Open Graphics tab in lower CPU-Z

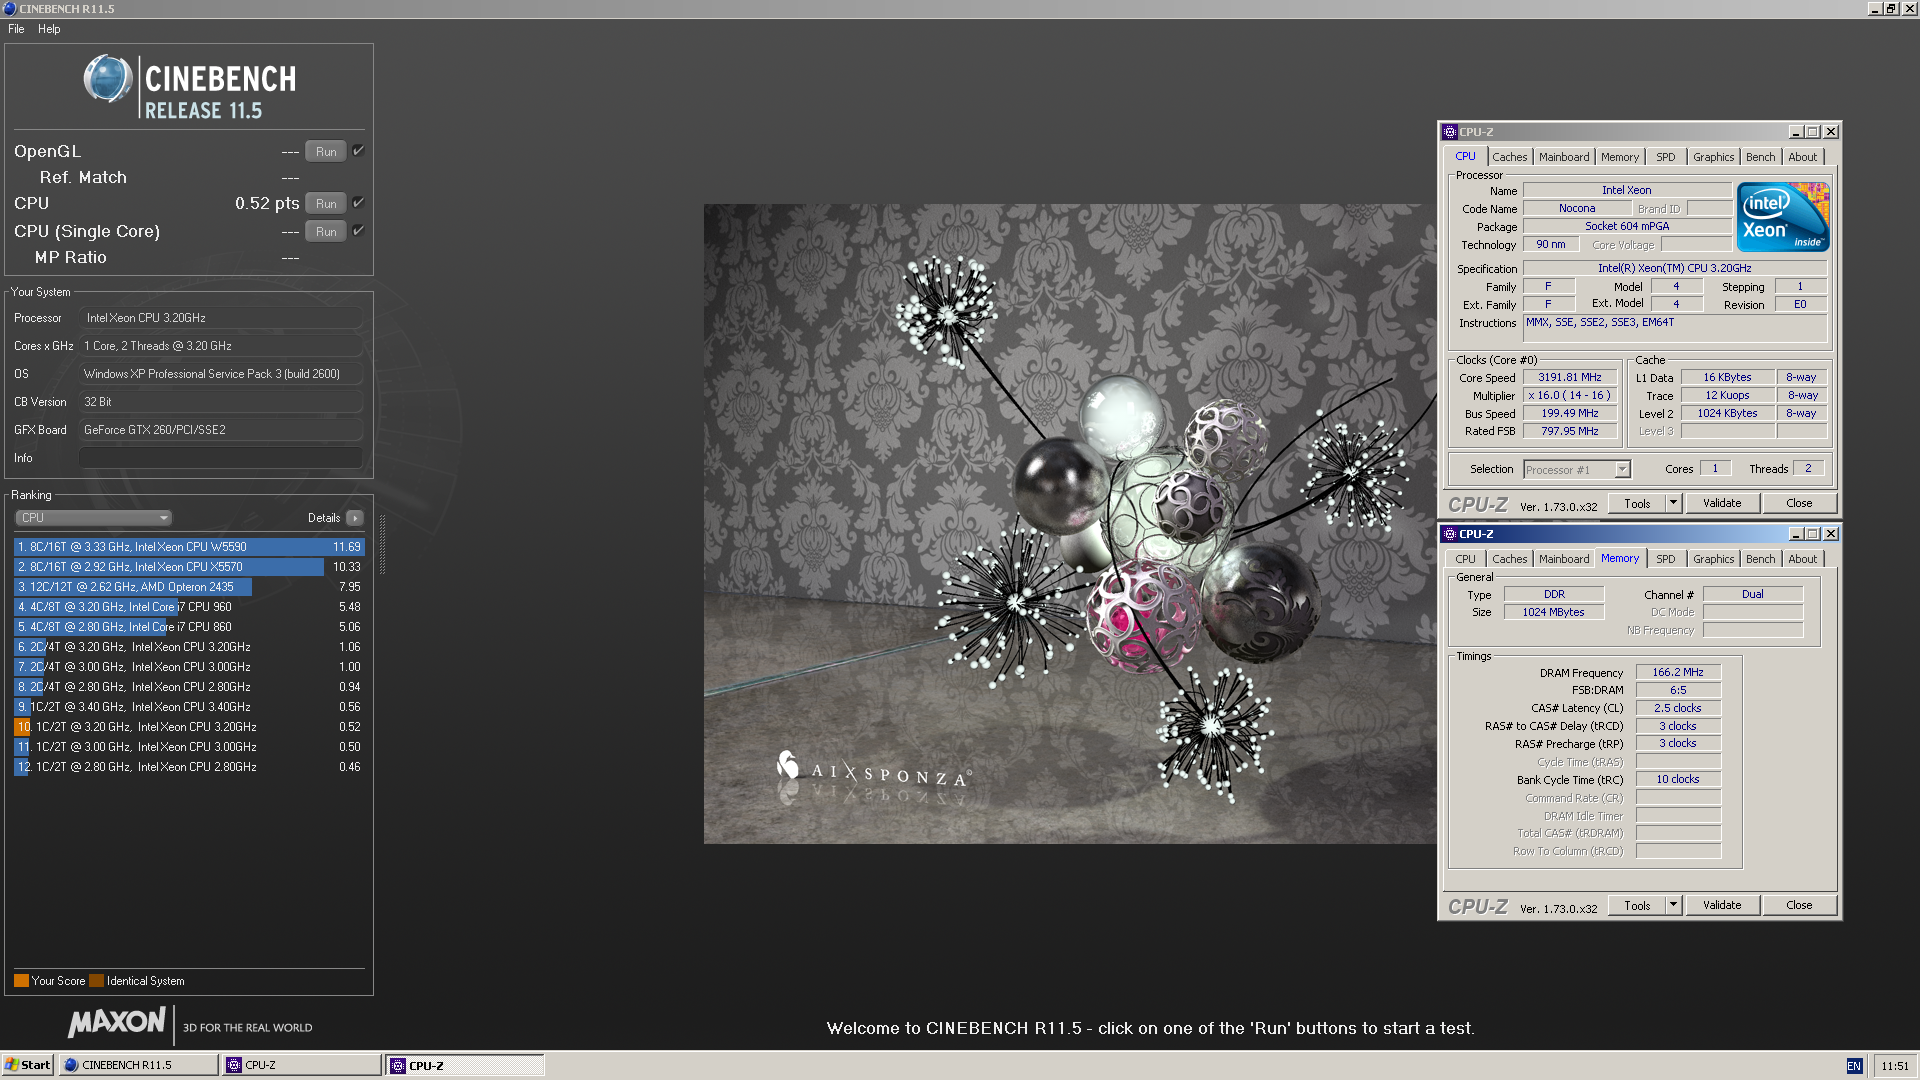[x=1713, y=559]
